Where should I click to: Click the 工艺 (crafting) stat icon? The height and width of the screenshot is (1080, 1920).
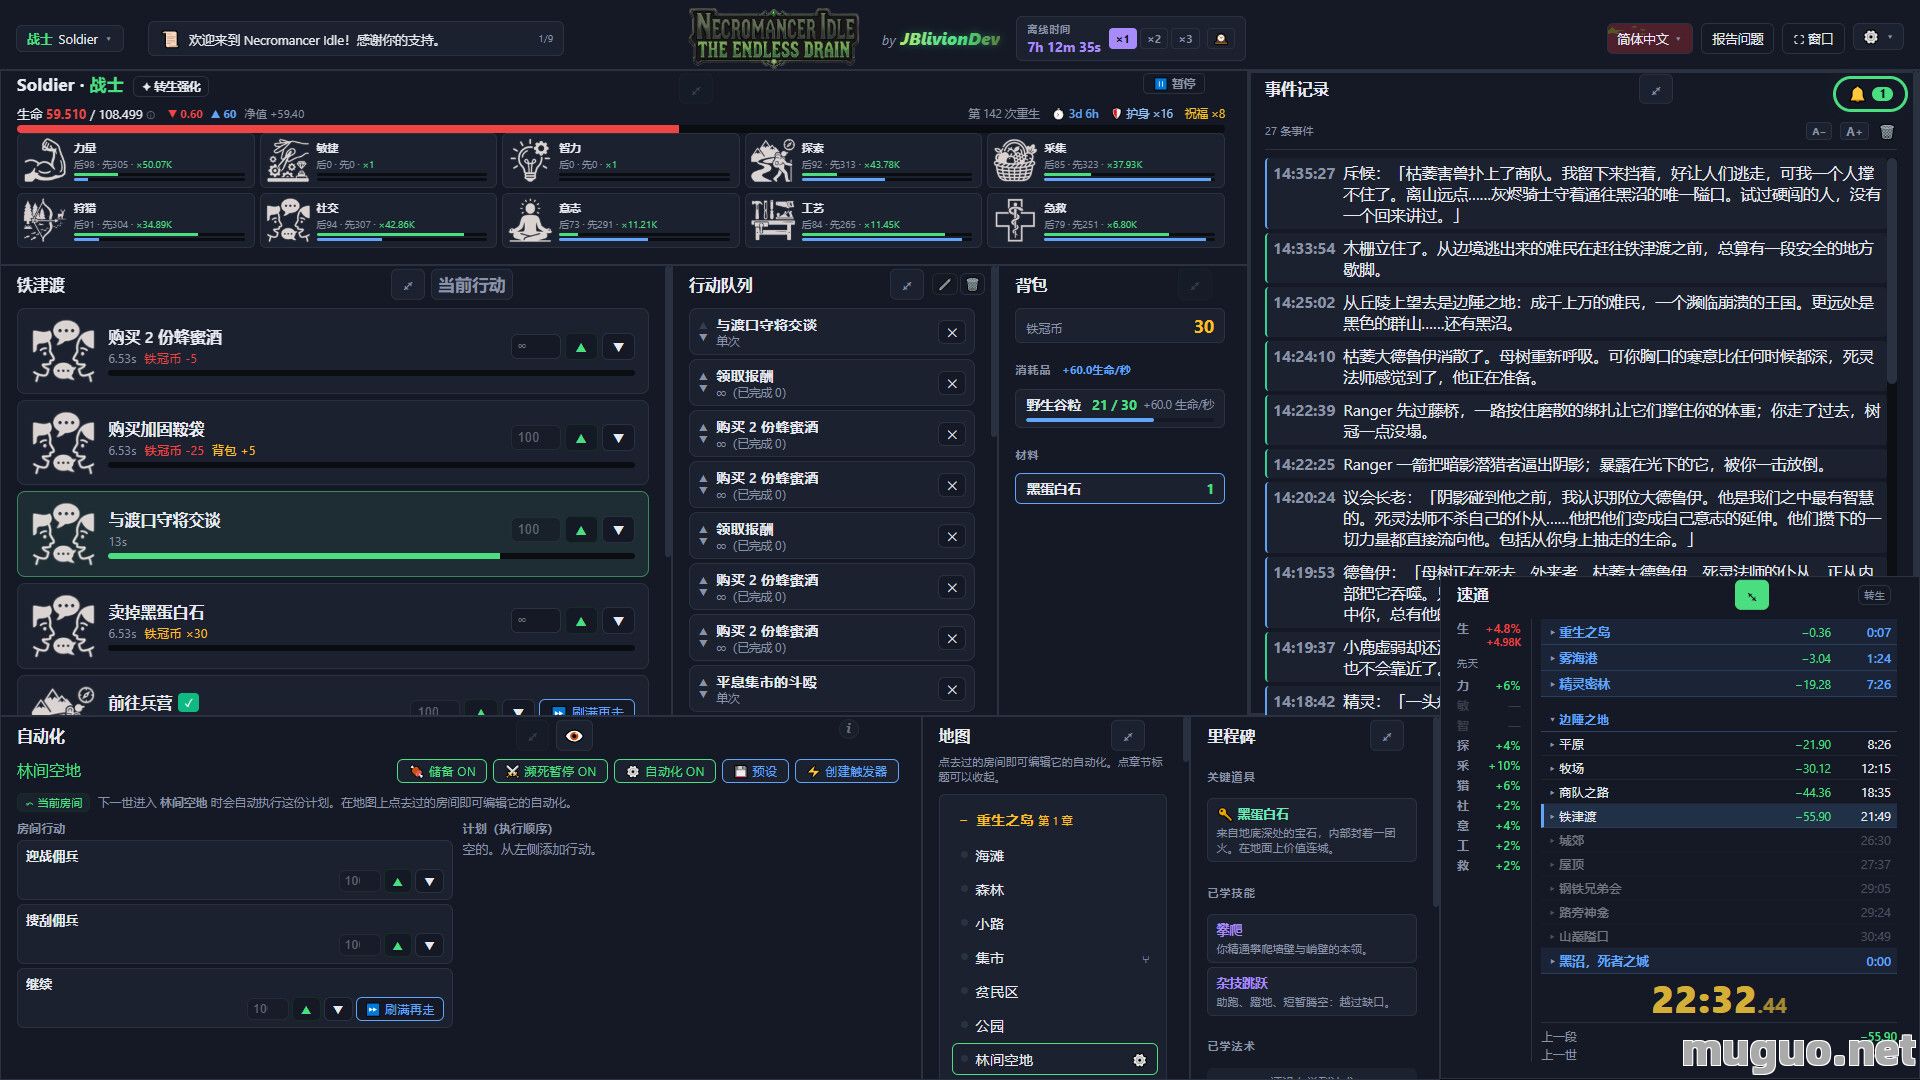[x=771, y=220]
